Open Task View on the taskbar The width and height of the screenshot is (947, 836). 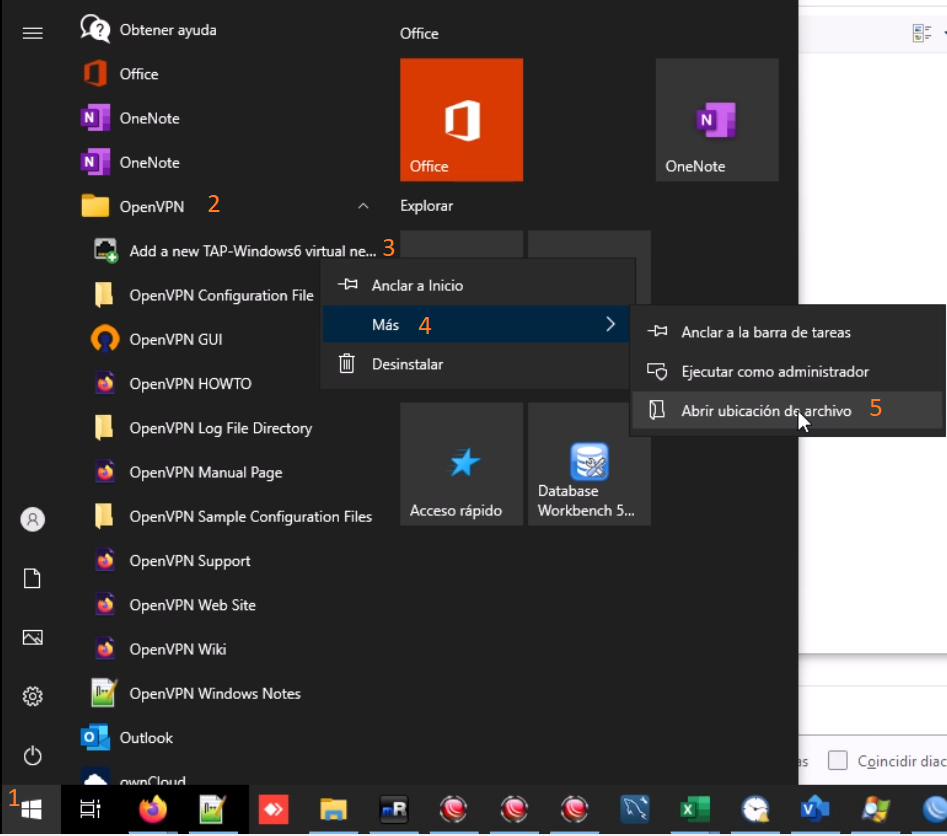pos(91,809)
